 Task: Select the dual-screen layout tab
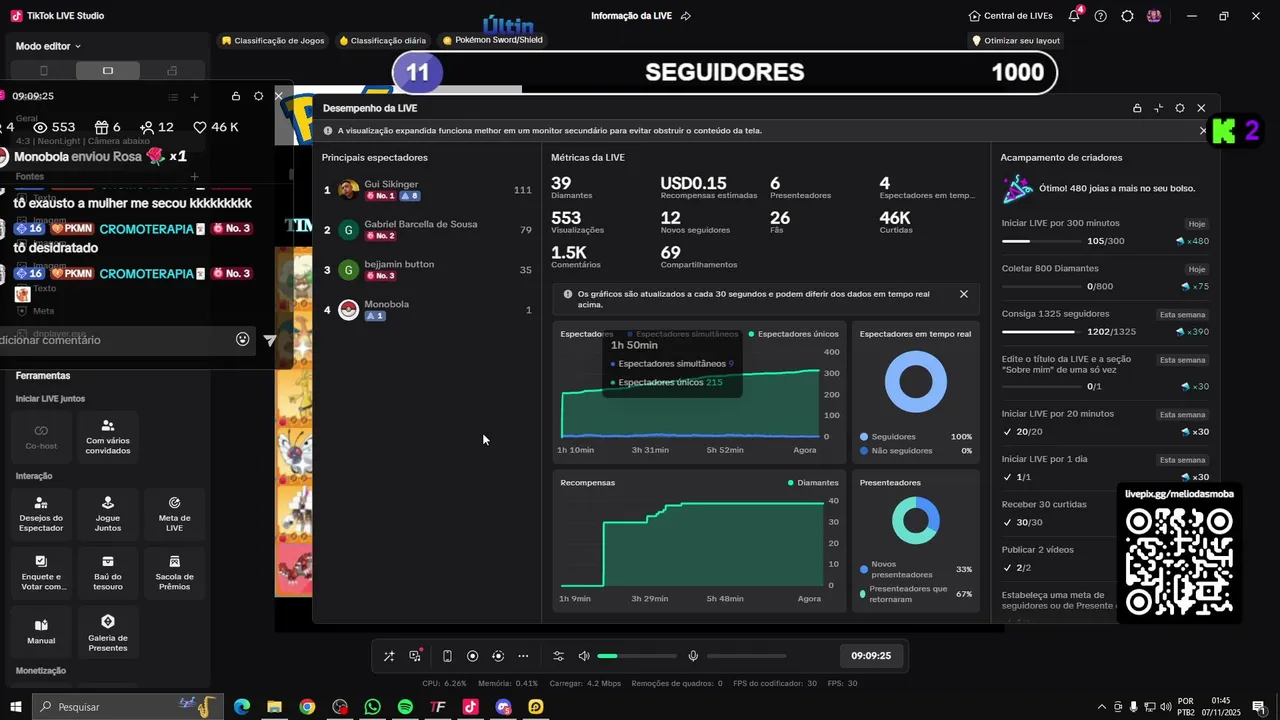[172, 71]
